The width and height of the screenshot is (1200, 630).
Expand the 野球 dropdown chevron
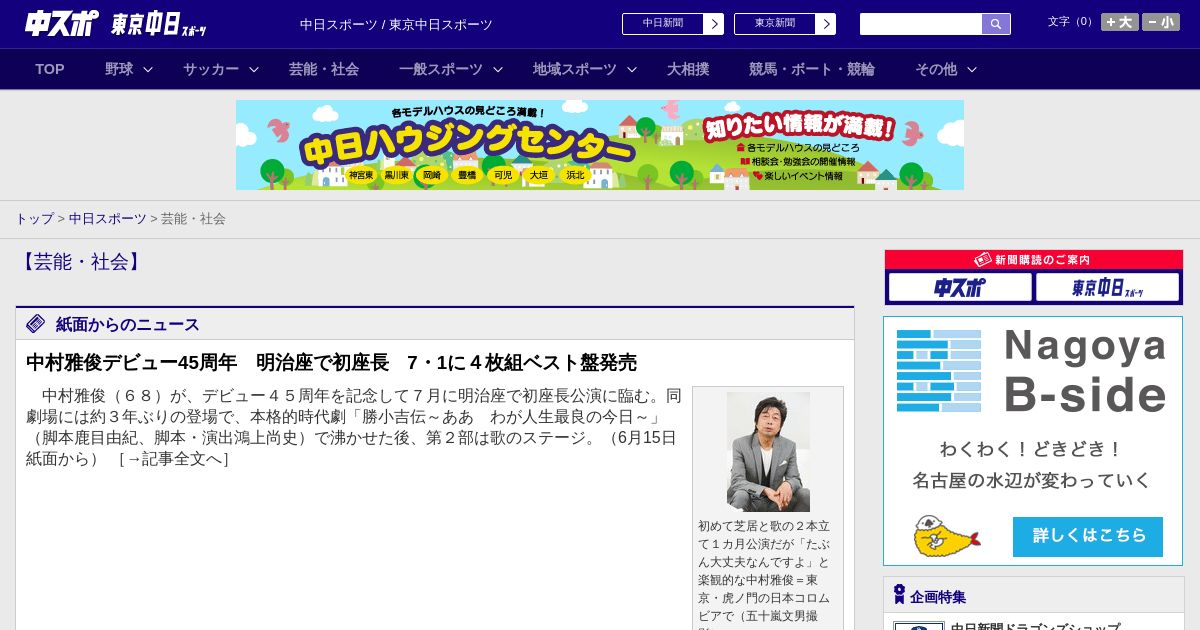pos(148,69)
